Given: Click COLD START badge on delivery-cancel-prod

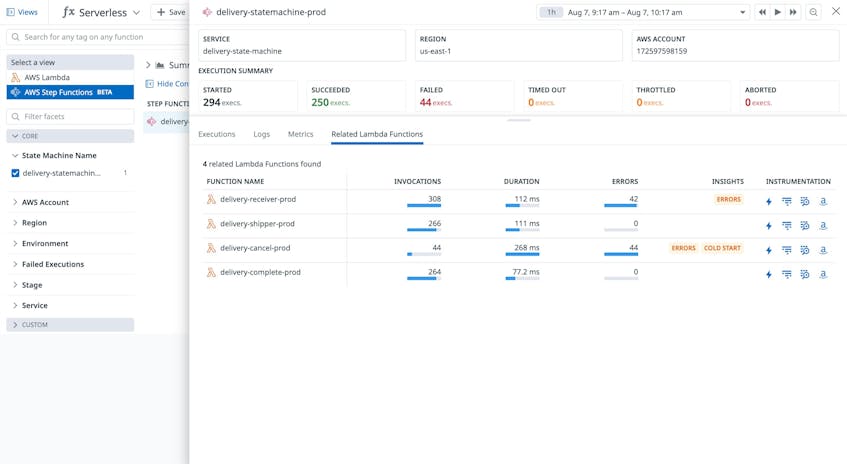Looking at the screenshot, I should 722,248.
